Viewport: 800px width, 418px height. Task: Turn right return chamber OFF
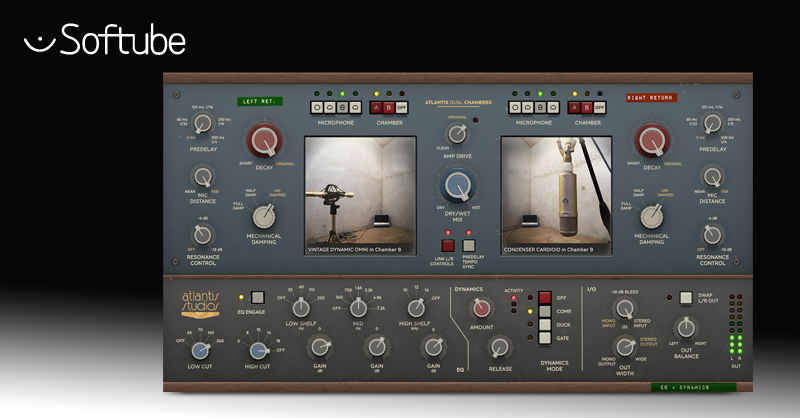[599, 108]
